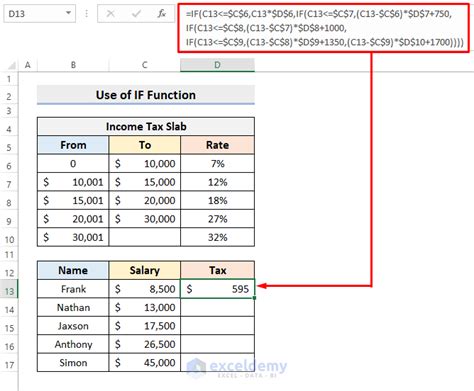Image resolution: width=474 pixels, height=391 pixels.
Task: Select the To cell with 30,000
Action: click(145, 219)
